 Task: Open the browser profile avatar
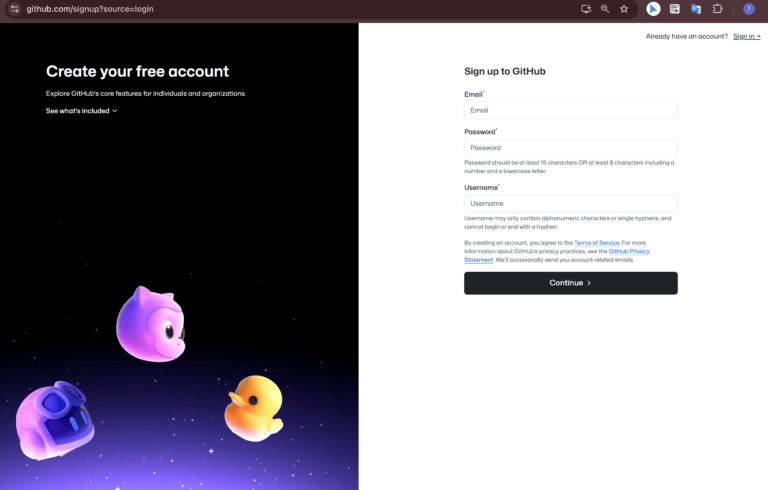749,9
